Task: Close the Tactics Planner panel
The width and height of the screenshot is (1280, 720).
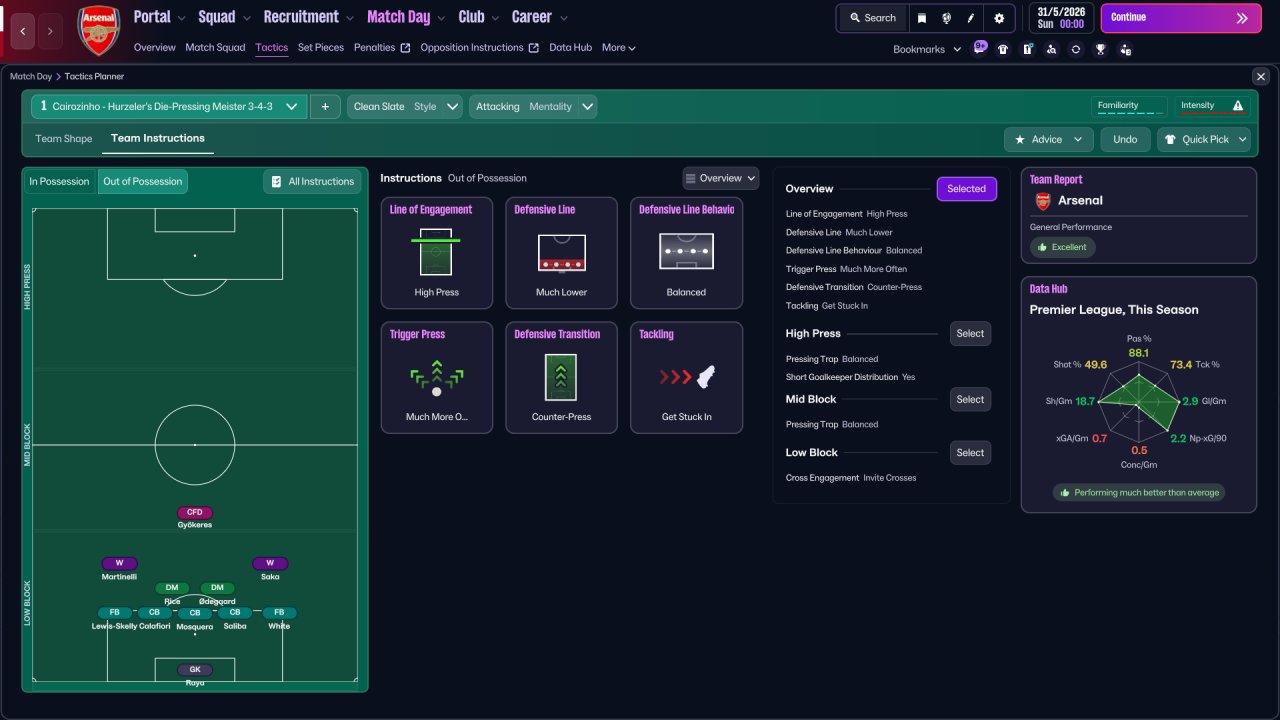Action: pyautogui.click(x=1260, y=76)
